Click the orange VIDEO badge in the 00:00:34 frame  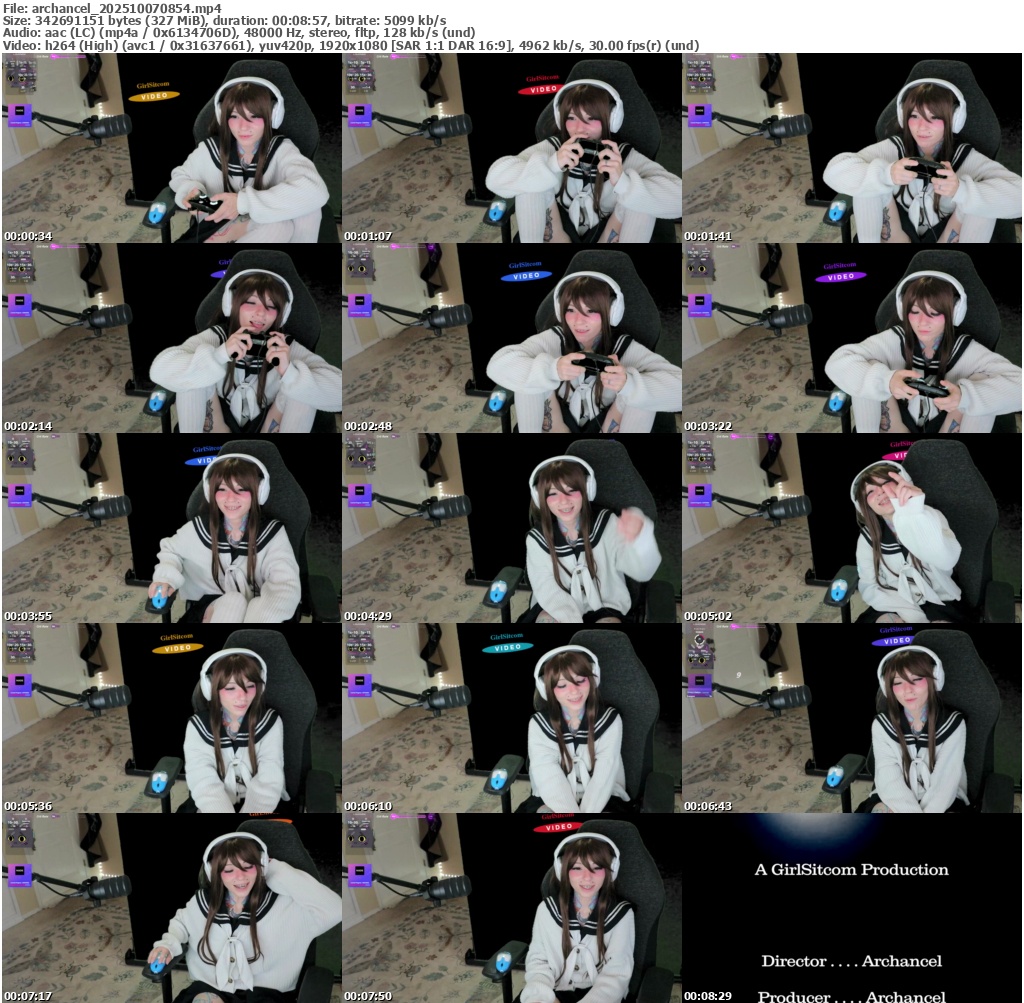pyautogui.click(x=153, y=96)
